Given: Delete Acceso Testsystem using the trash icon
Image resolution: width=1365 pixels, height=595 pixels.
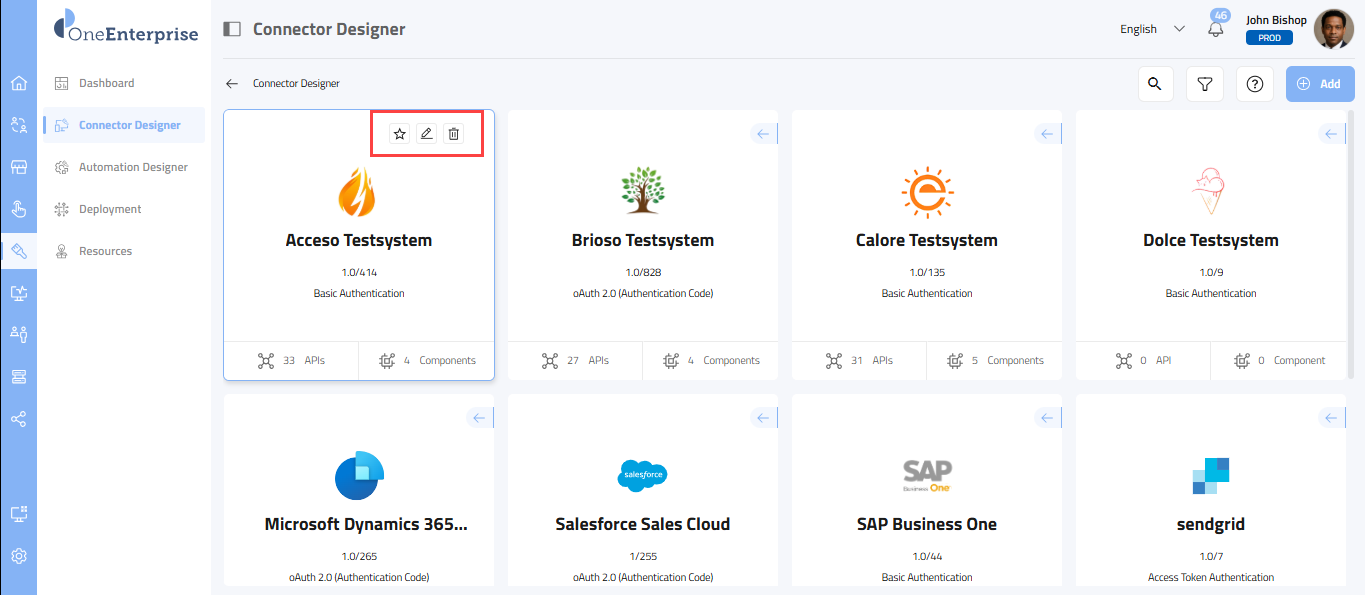Looking at the screenshot, I should (x=454, y=134).
